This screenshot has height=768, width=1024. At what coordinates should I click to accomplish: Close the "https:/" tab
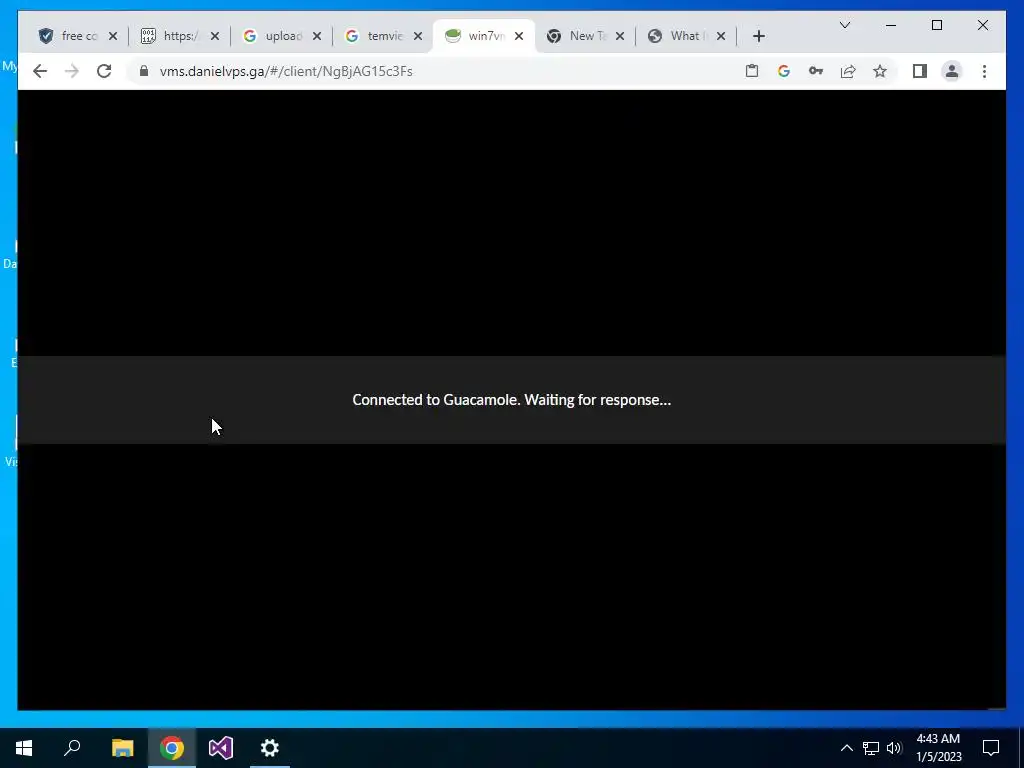[215, 36]
